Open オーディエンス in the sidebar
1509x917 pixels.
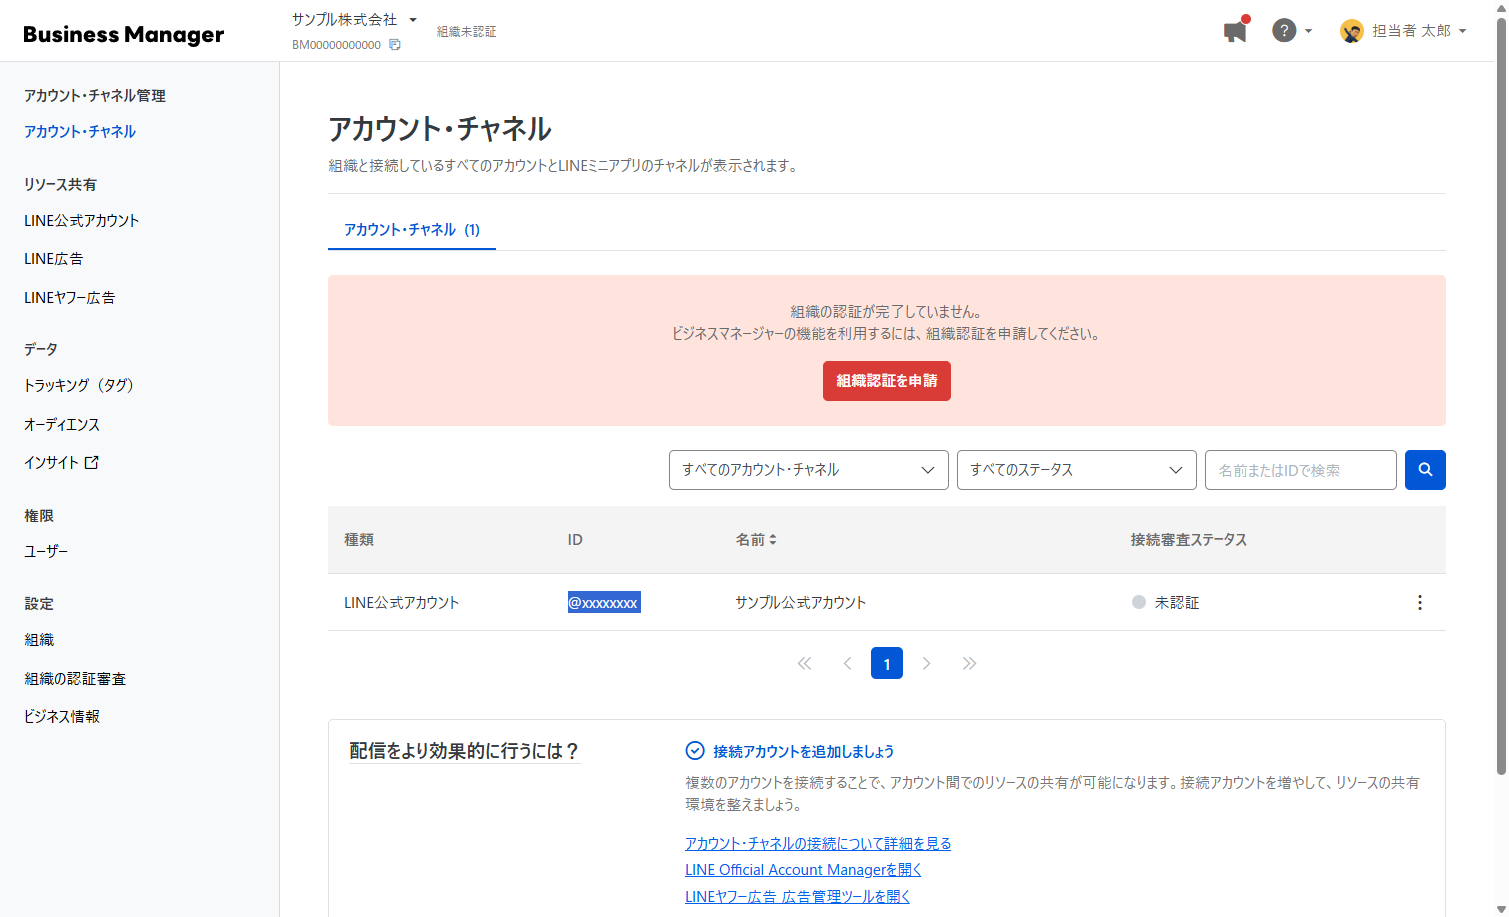(62, 425)
